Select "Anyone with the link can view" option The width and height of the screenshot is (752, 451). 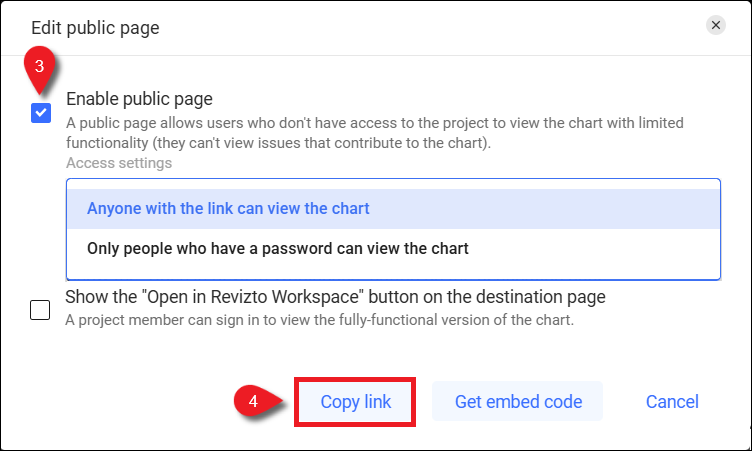click(228, 209)
